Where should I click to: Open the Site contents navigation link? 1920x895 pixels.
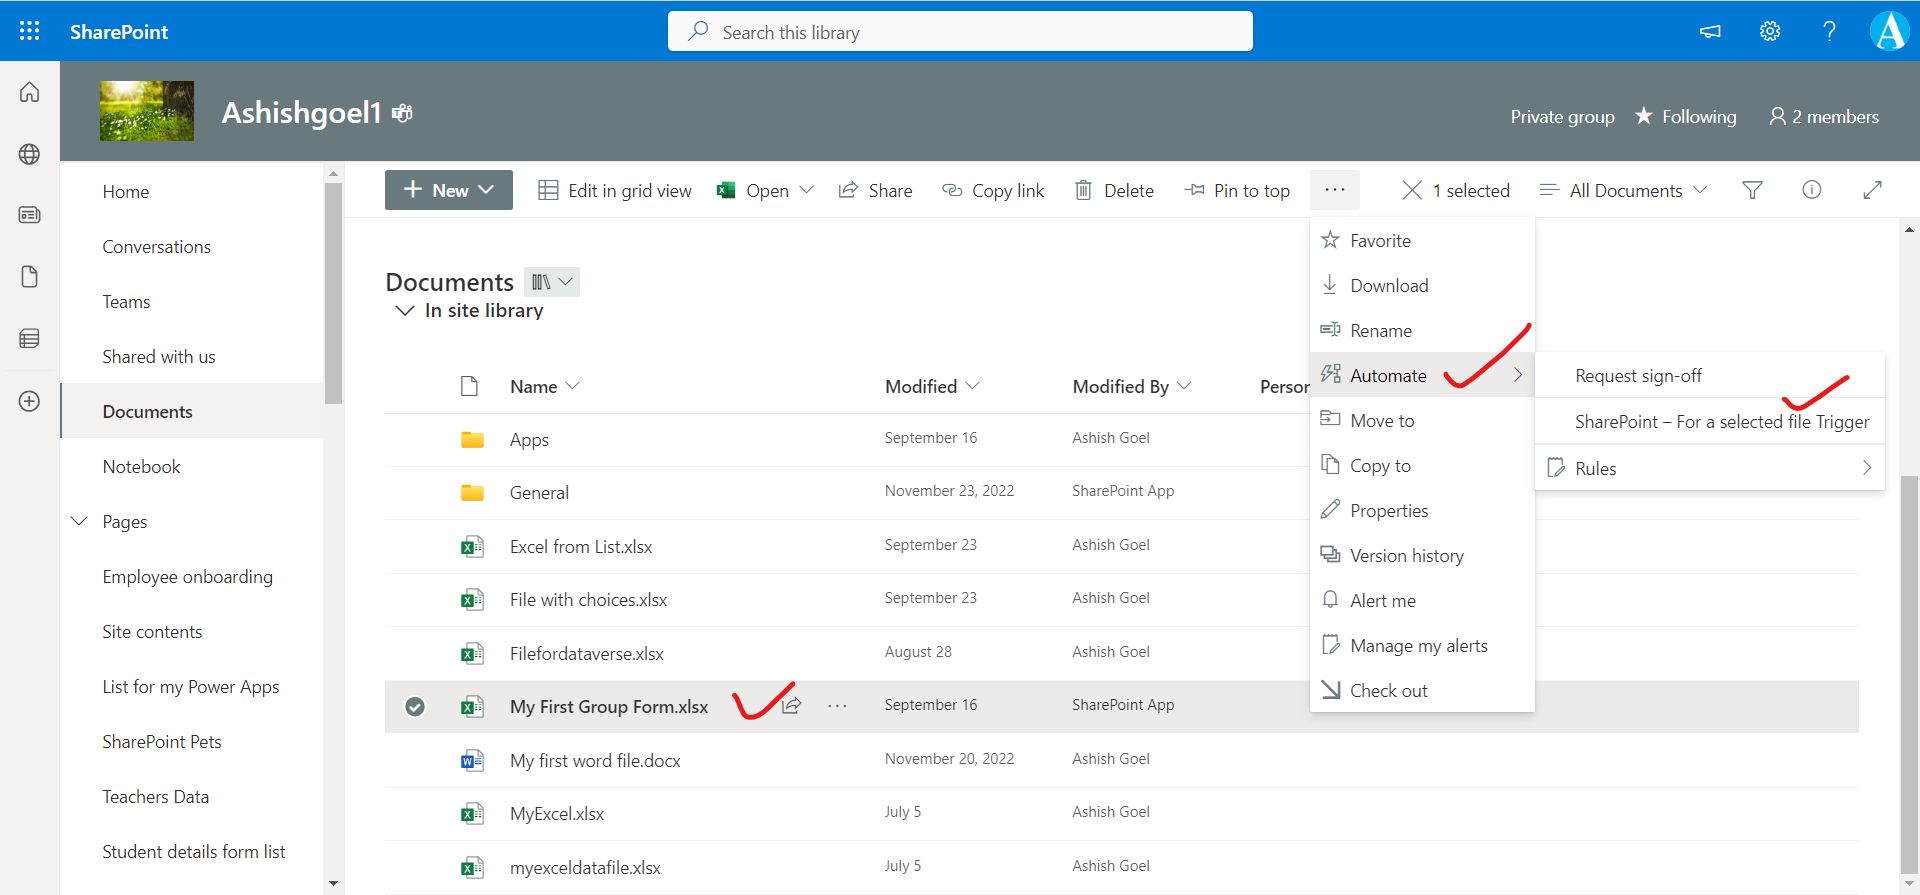click(x=152, y=632)
